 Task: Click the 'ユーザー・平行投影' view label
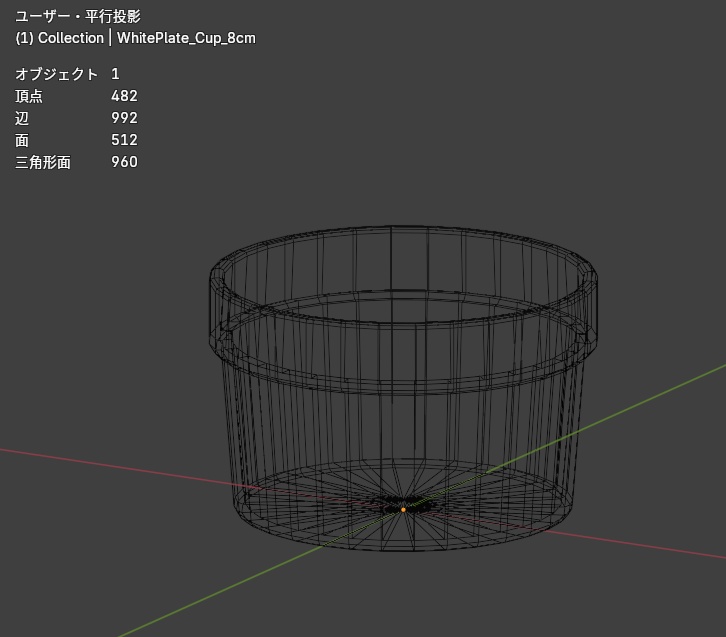78,17
